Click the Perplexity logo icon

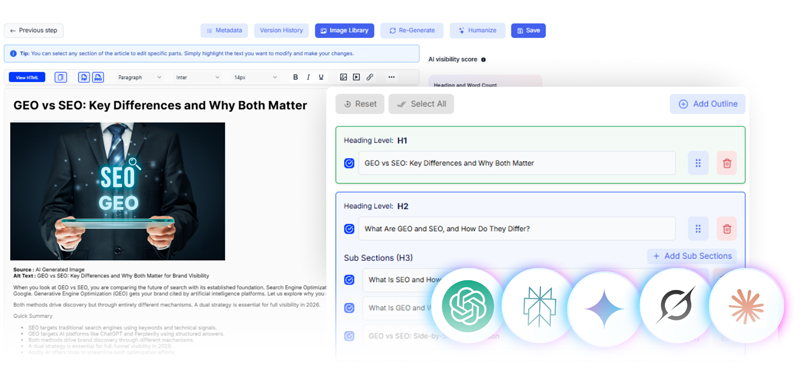pyautogui.click(x=539, y=307)
